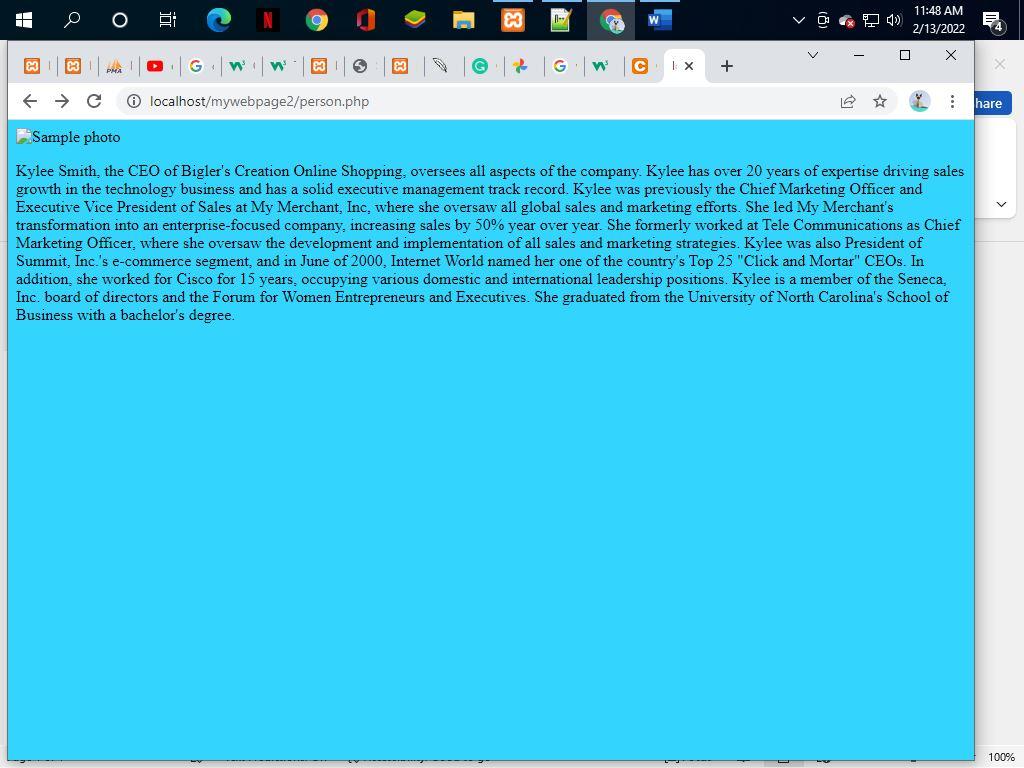The width and height of the screenshot is (1024, 768).
Task: Adjust the Word zoom level control at 100%
Action: 1000,757
